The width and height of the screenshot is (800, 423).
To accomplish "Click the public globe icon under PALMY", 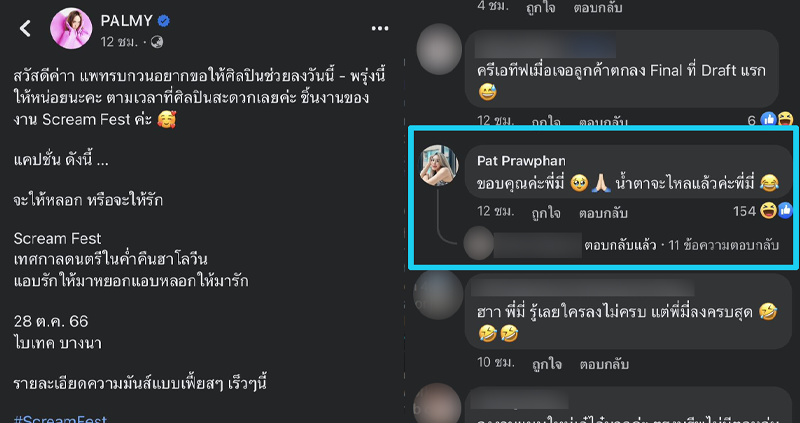I will point(157,42).
